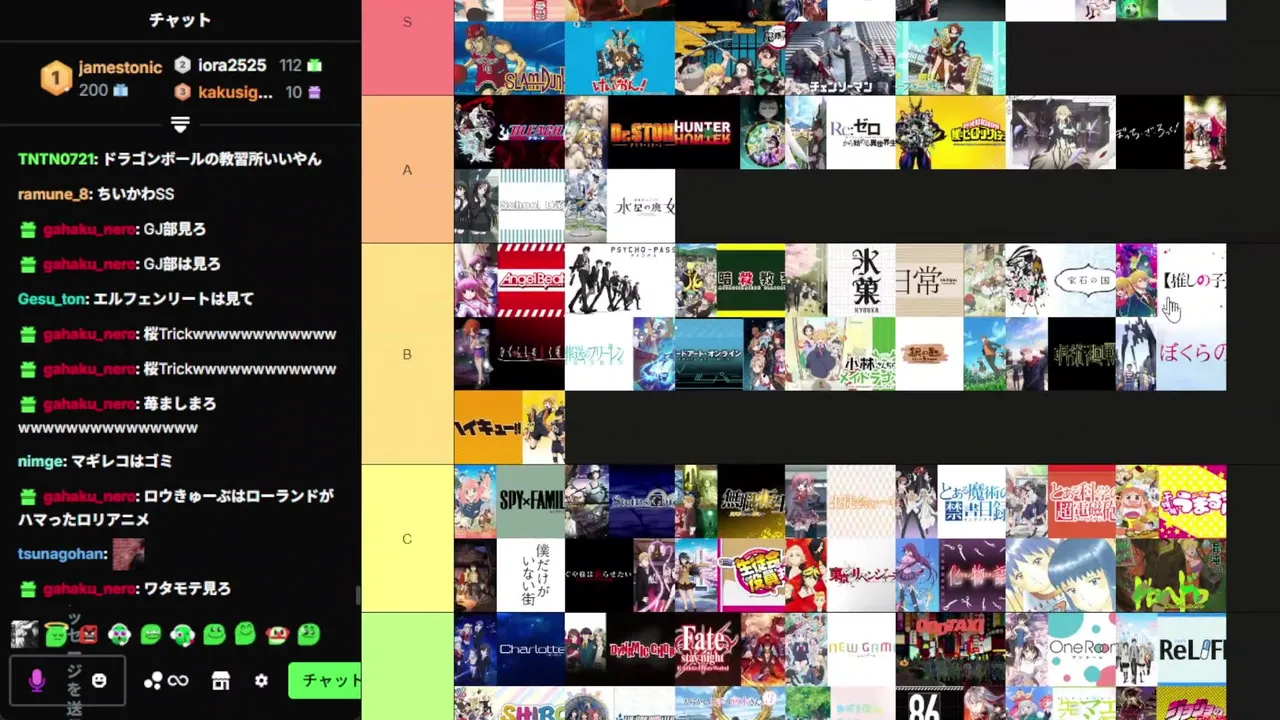Viewport: 1280px width, 720px height.
Task: Click the silver rank 2 badge beside iora2525
Action: (x=182, y=65)
